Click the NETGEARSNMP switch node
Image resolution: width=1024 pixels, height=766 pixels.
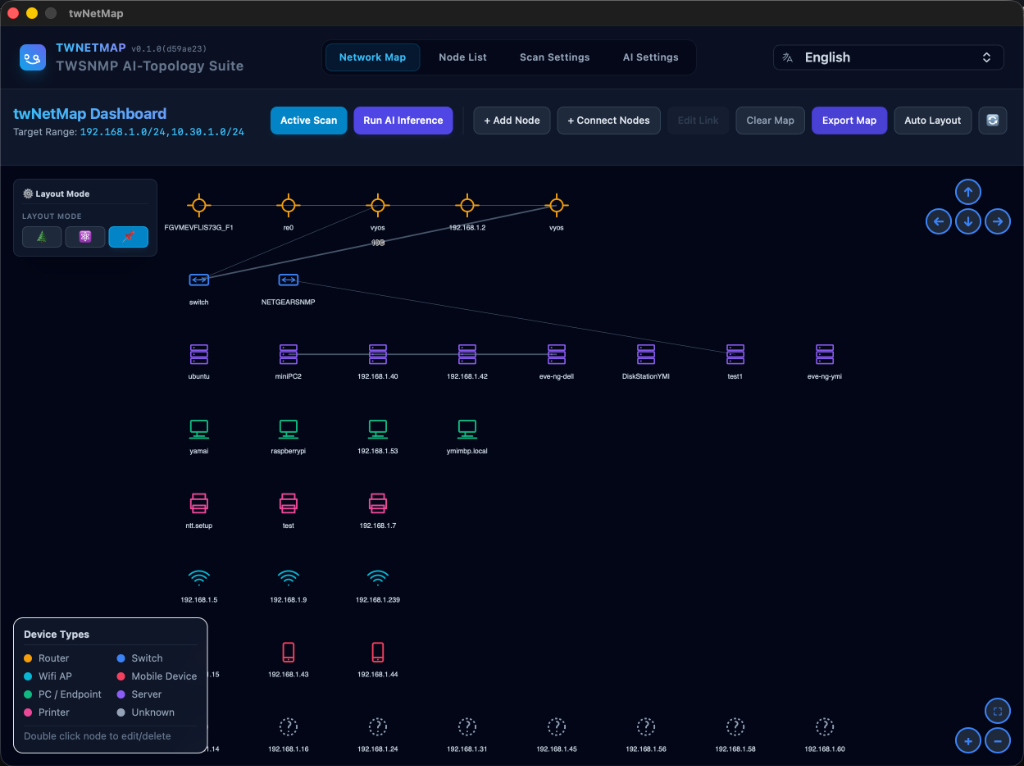click(288, 280)
